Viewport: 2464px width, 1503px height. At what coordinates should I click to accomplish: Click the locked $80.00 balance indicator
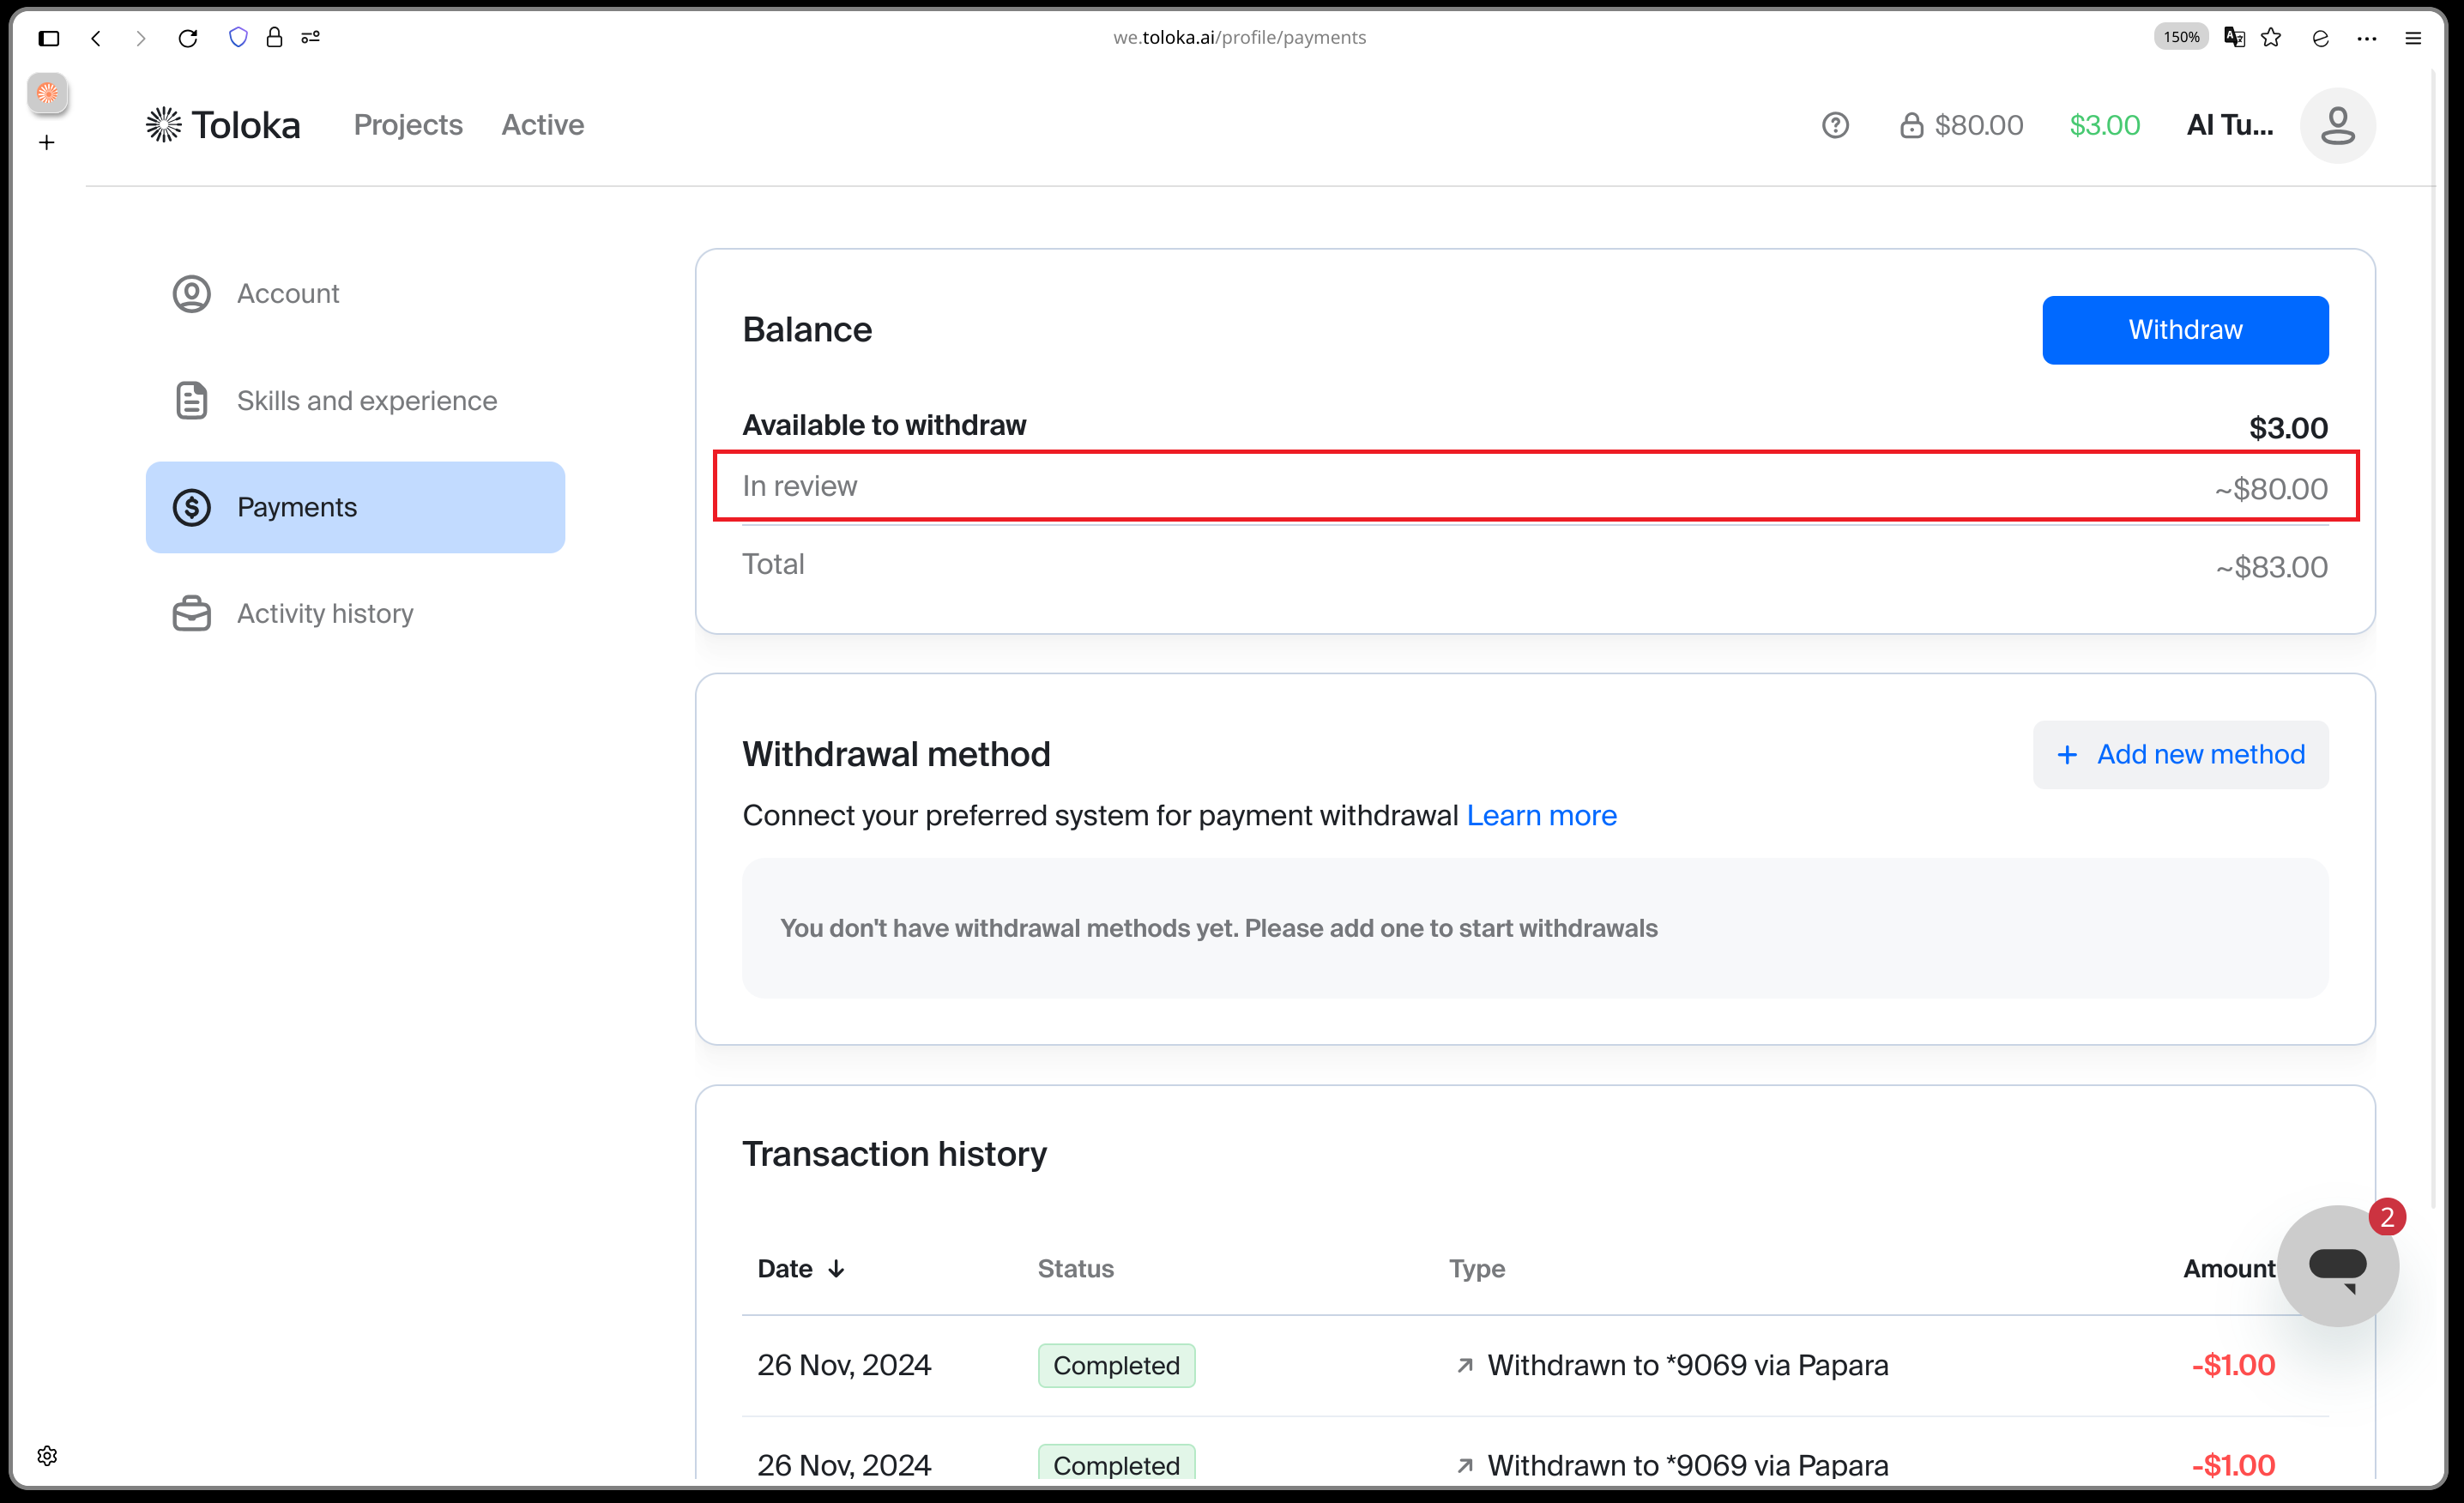pyautogui.click(x=1961, y=125)
